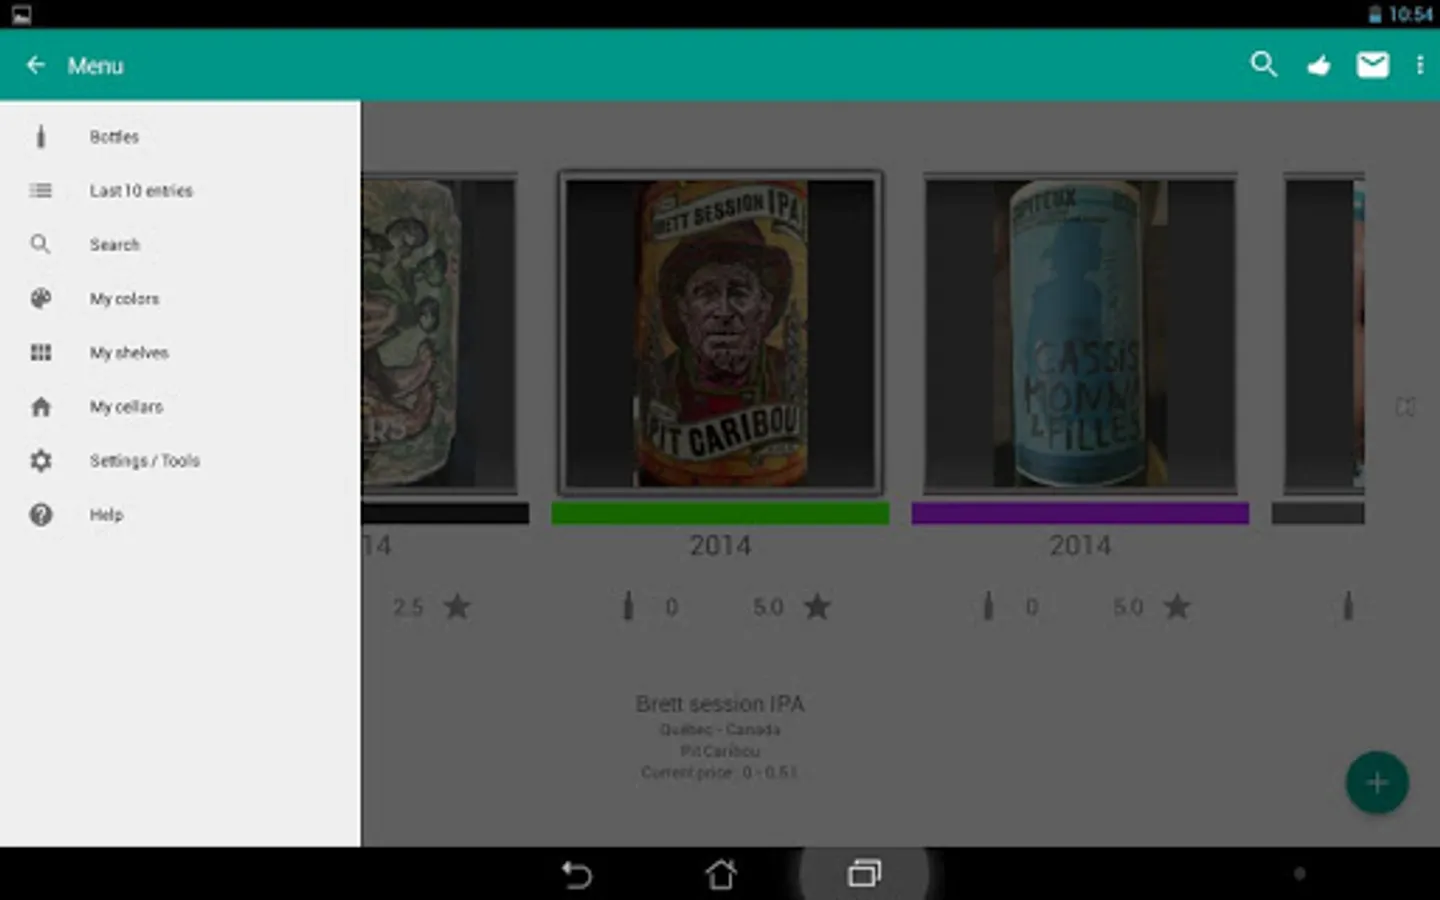Viewport: 1440px width, 900px height.
Task: Tap the list icon beside Last 10 entries
Action: (x=41, y=190)
